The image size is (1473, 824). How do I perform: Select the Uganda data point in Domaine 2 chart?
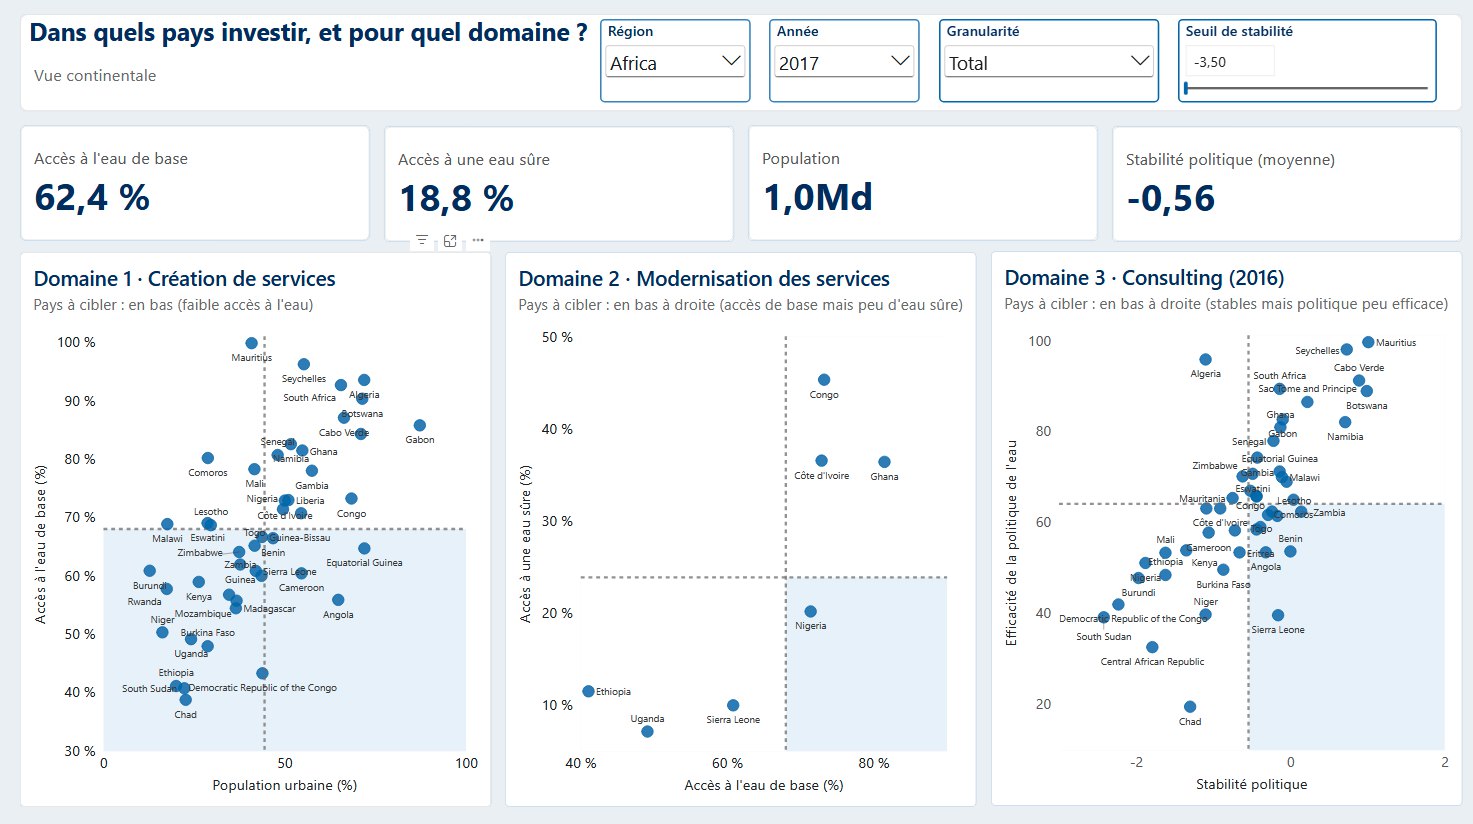point(647,732)
